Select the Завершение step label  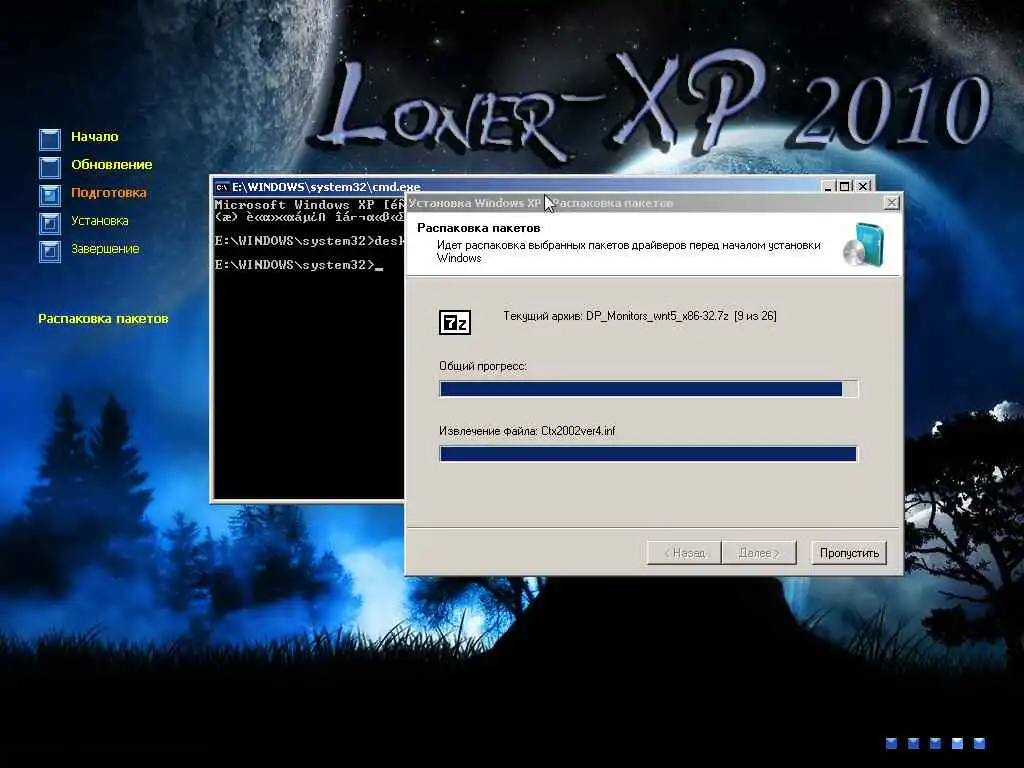[x=105, y=249]
